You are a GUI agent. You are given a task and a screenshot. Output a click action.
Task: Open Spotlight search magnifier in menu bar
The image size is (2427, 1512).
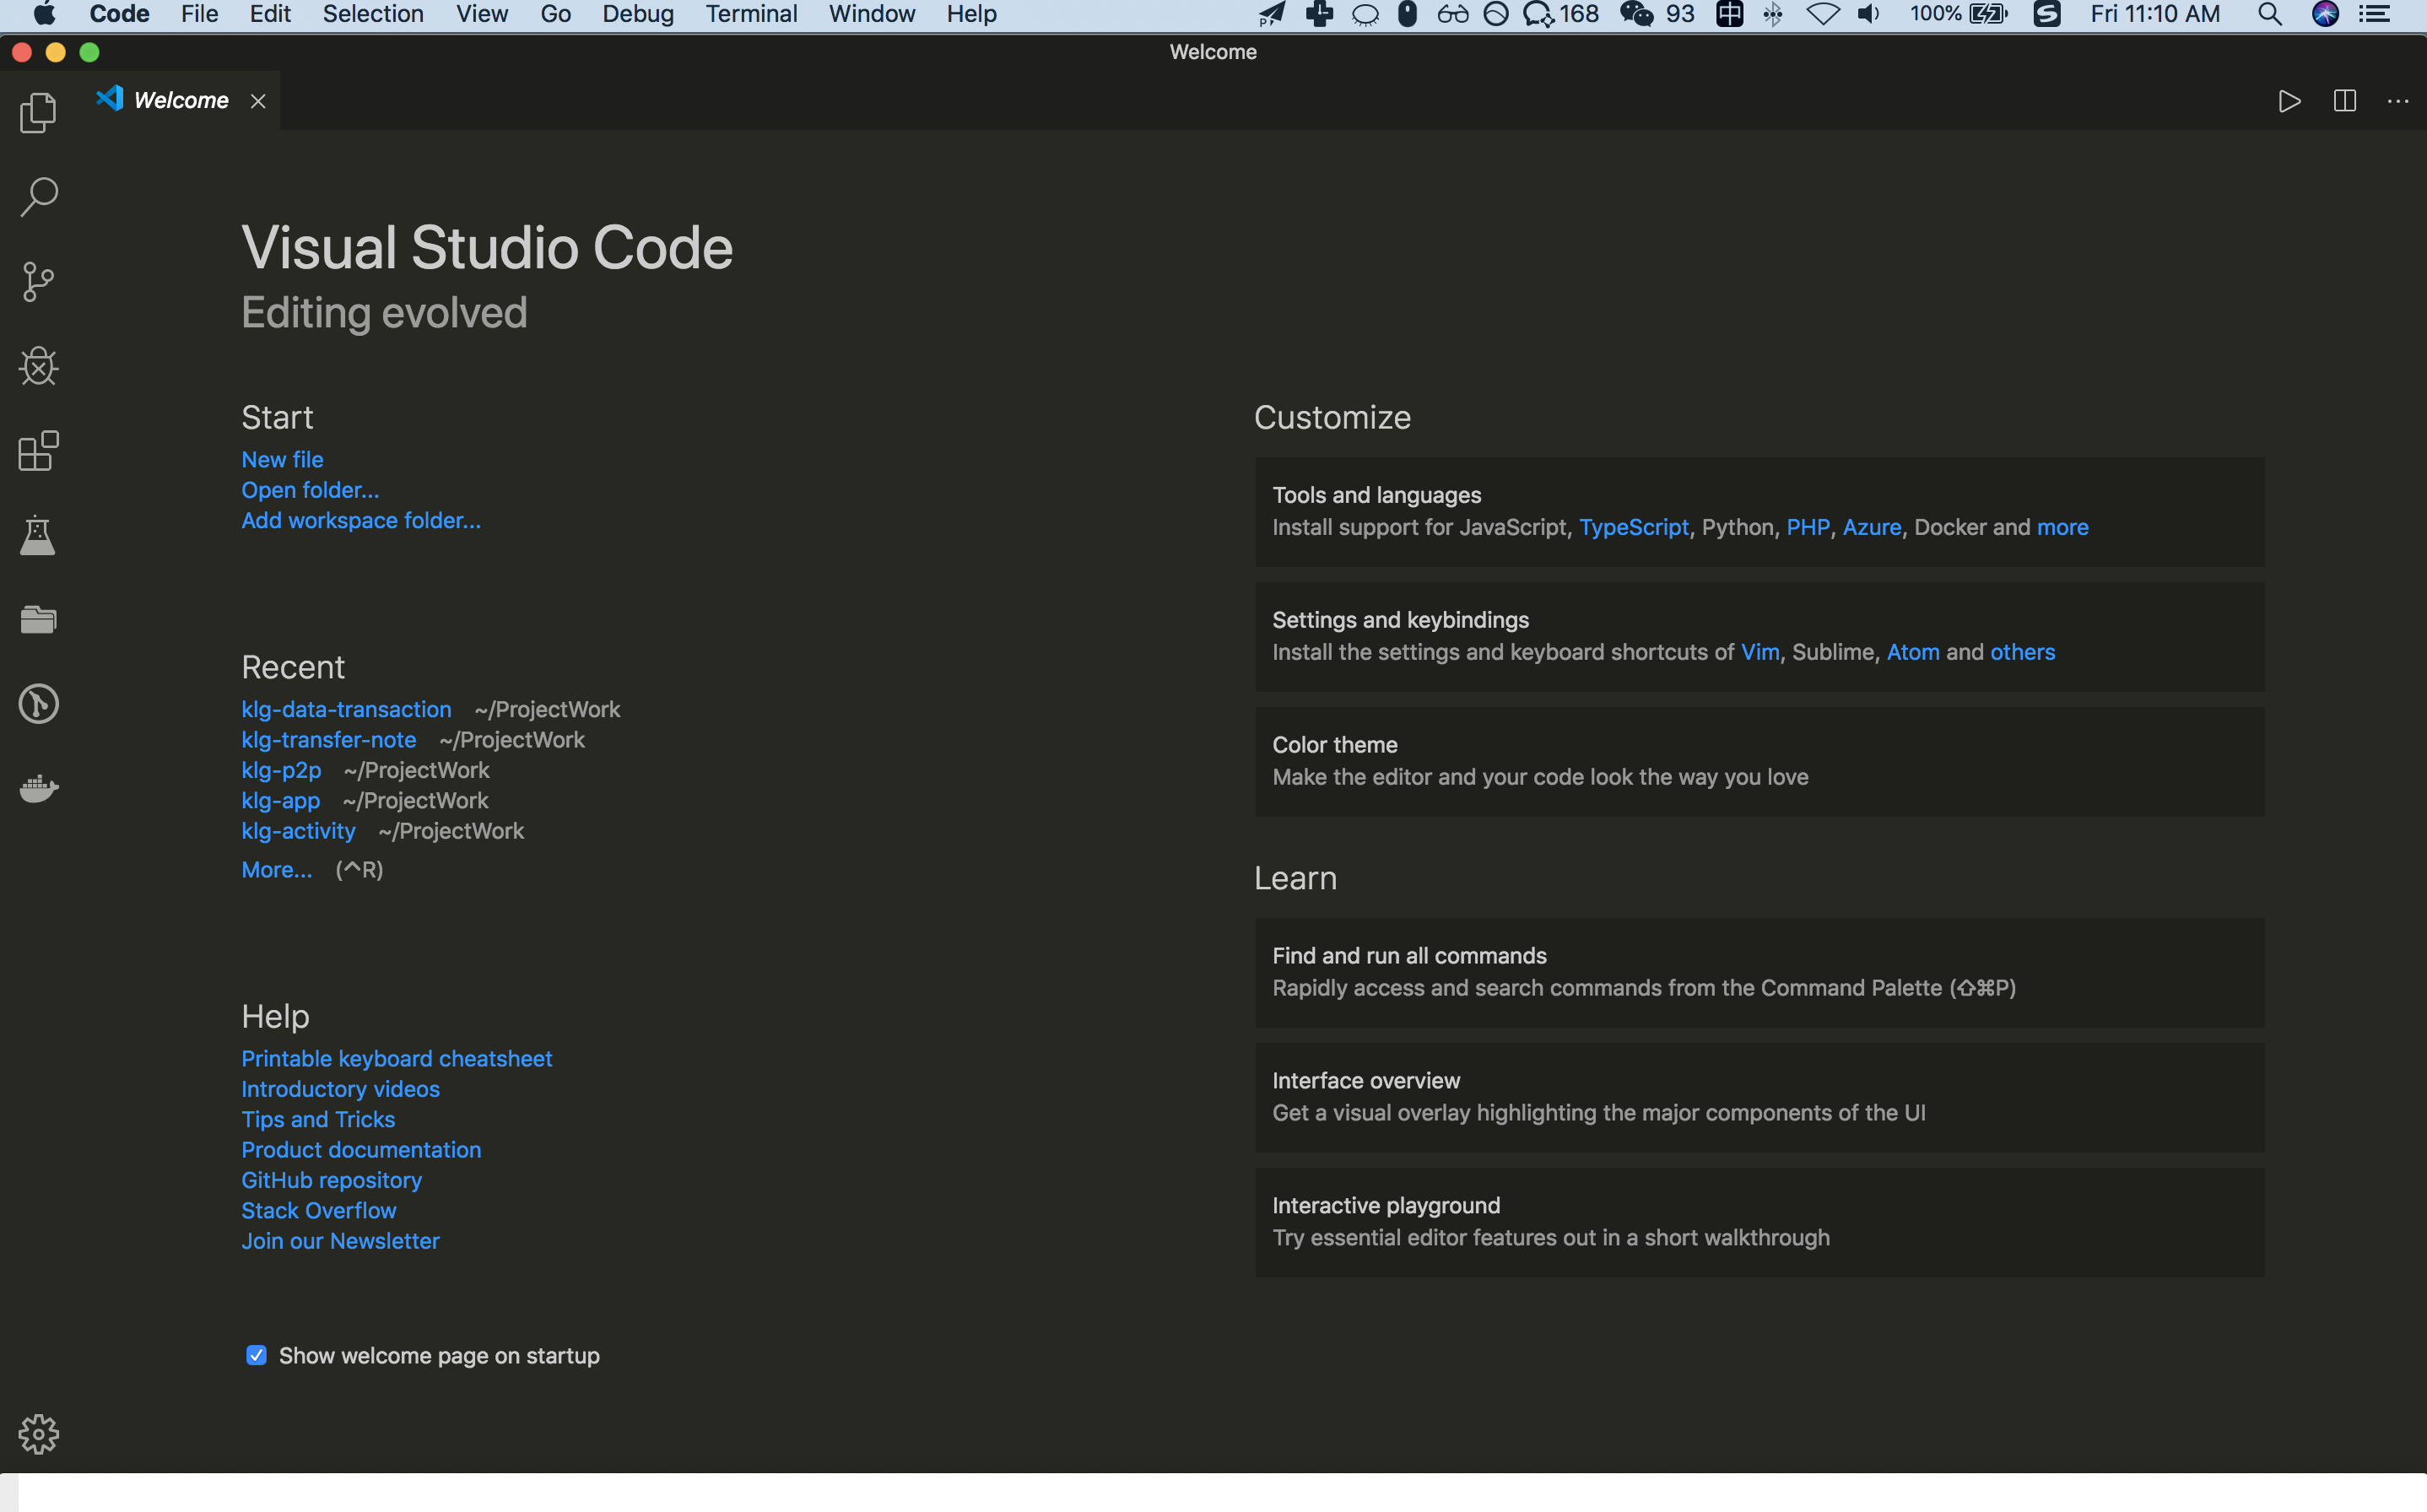2269,14
